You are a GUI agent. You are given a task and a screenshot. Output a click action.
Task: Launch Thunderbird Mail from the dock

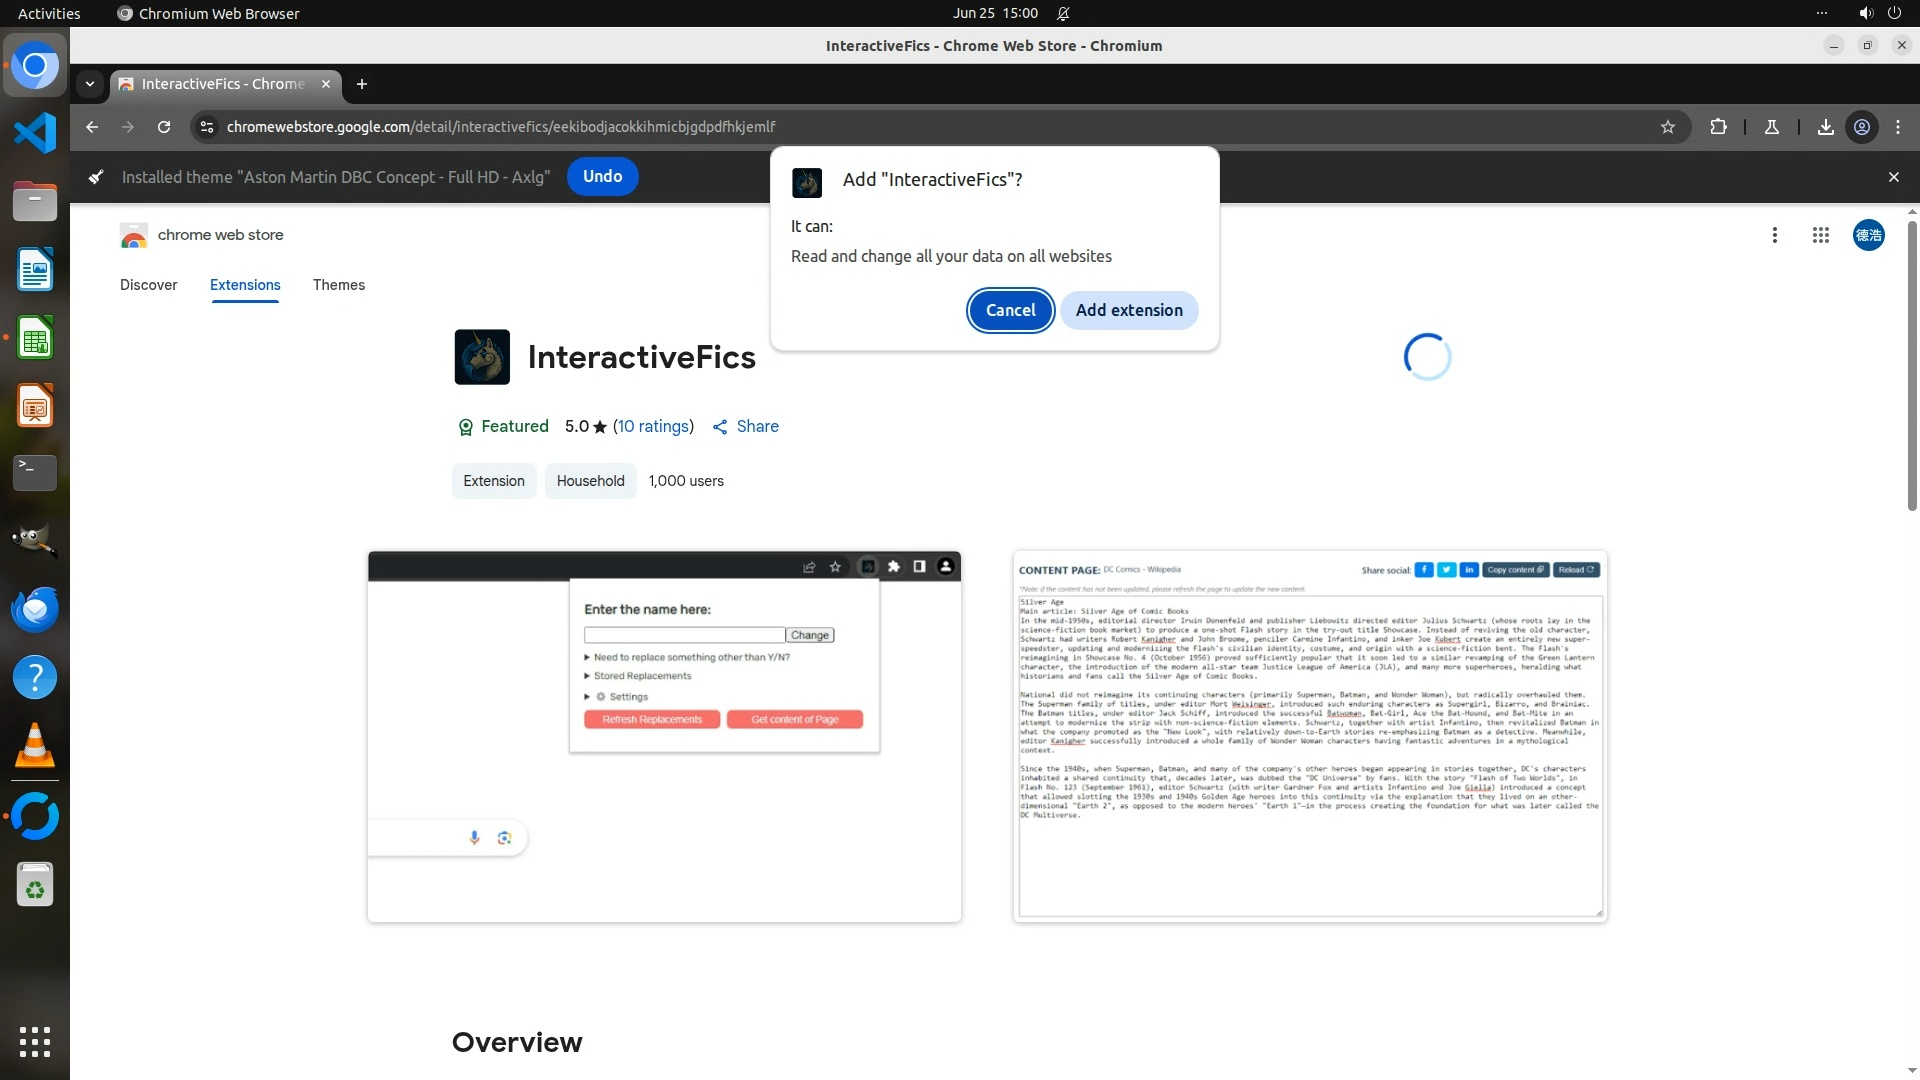tap(35, 609)
